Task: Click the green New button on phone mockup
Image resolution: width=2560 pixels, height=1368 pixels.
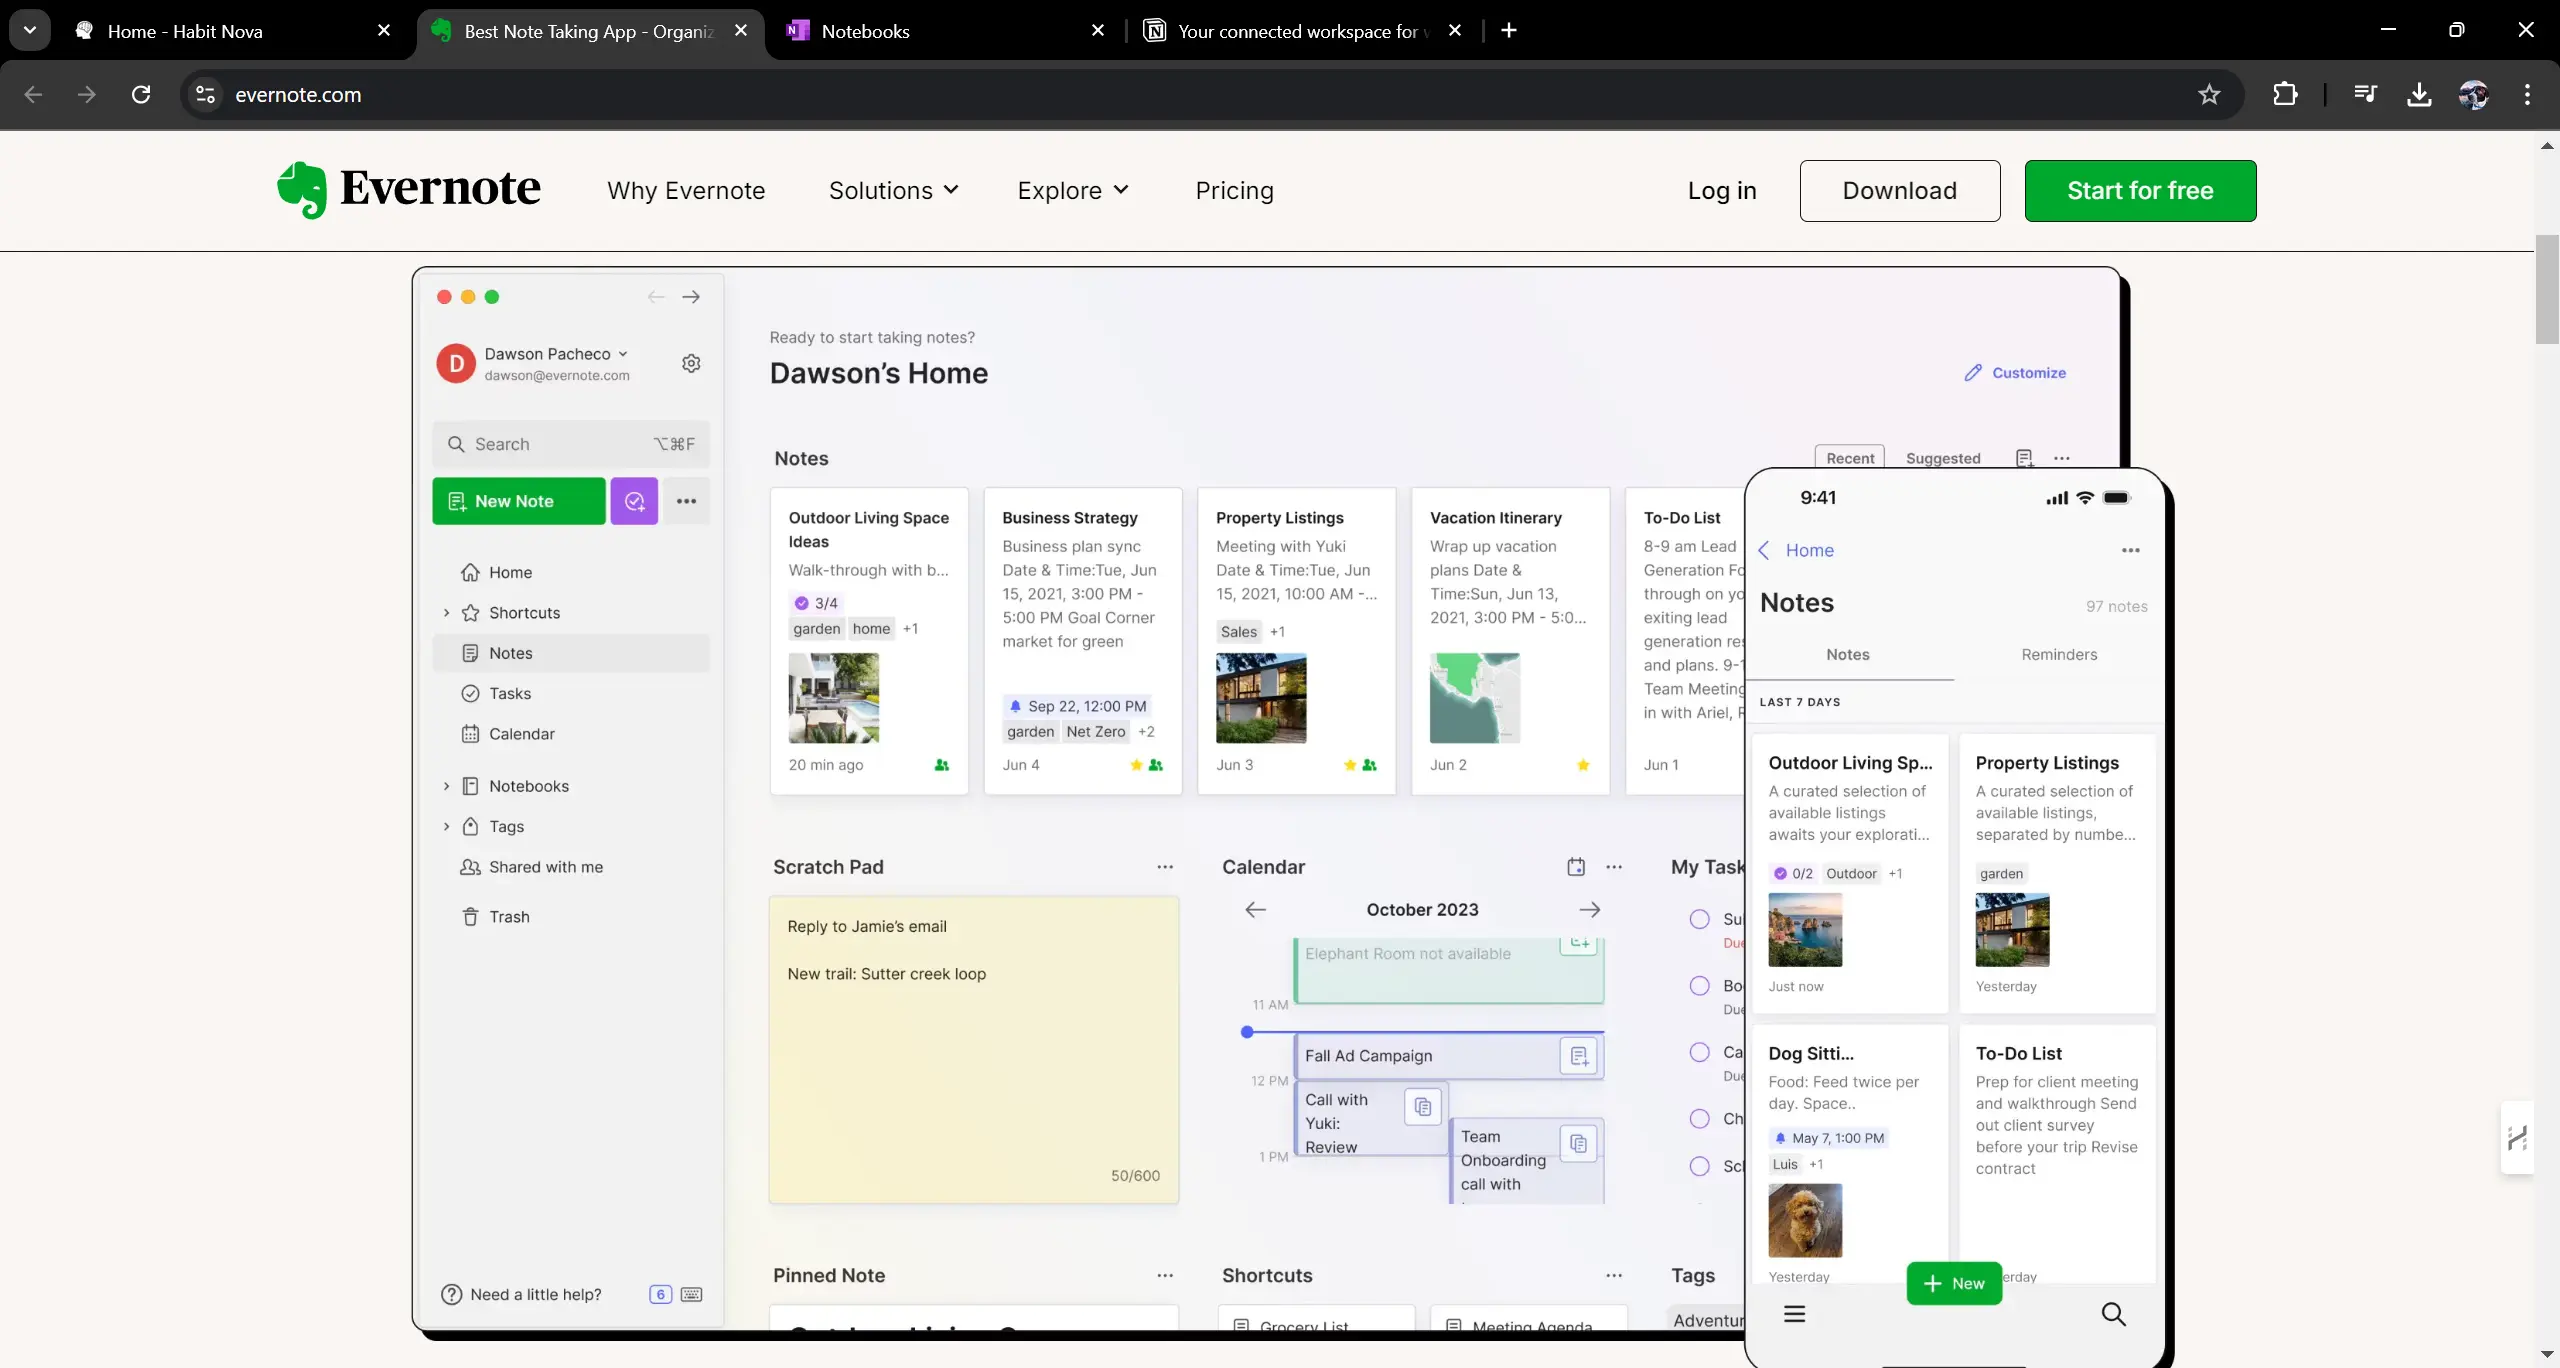Action: coord(1954,1283)
